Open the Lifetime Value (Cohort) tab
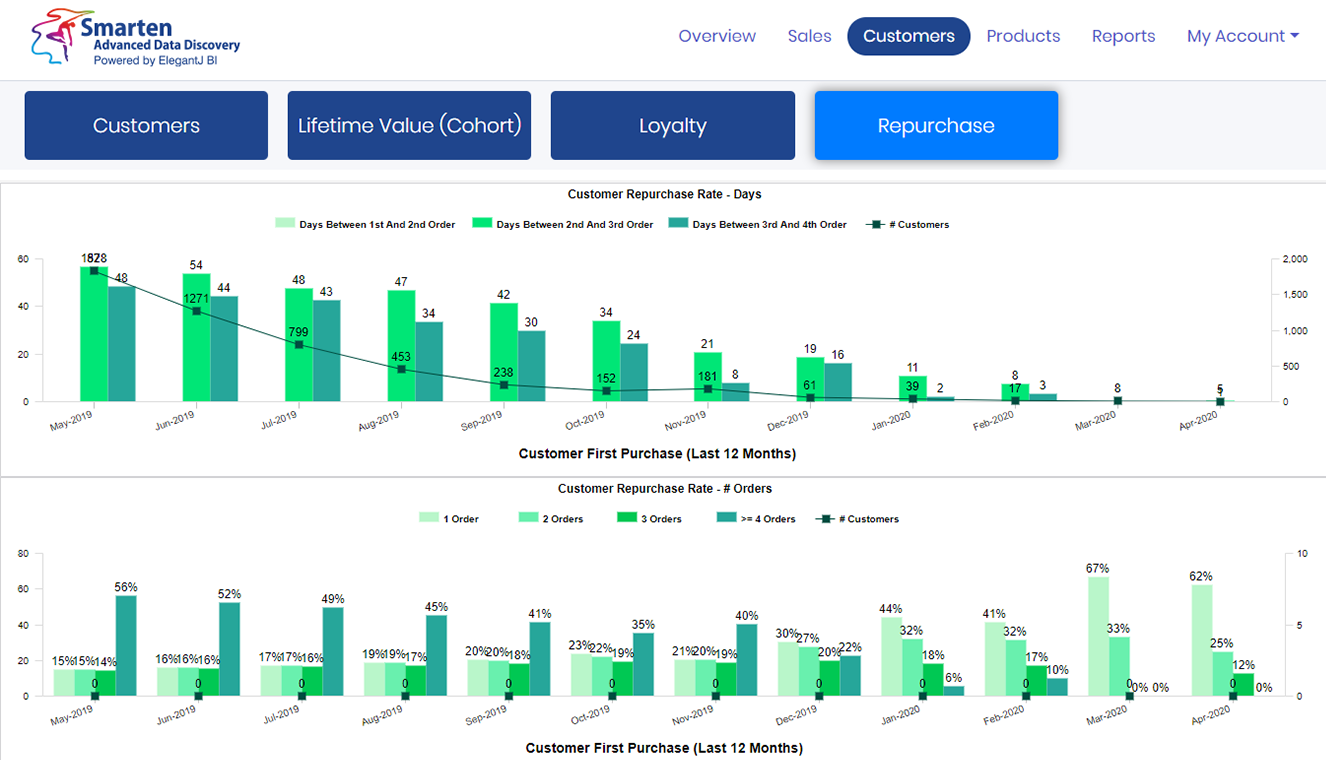The height and width of the screenshot is (760, 1326). [410, 126]
